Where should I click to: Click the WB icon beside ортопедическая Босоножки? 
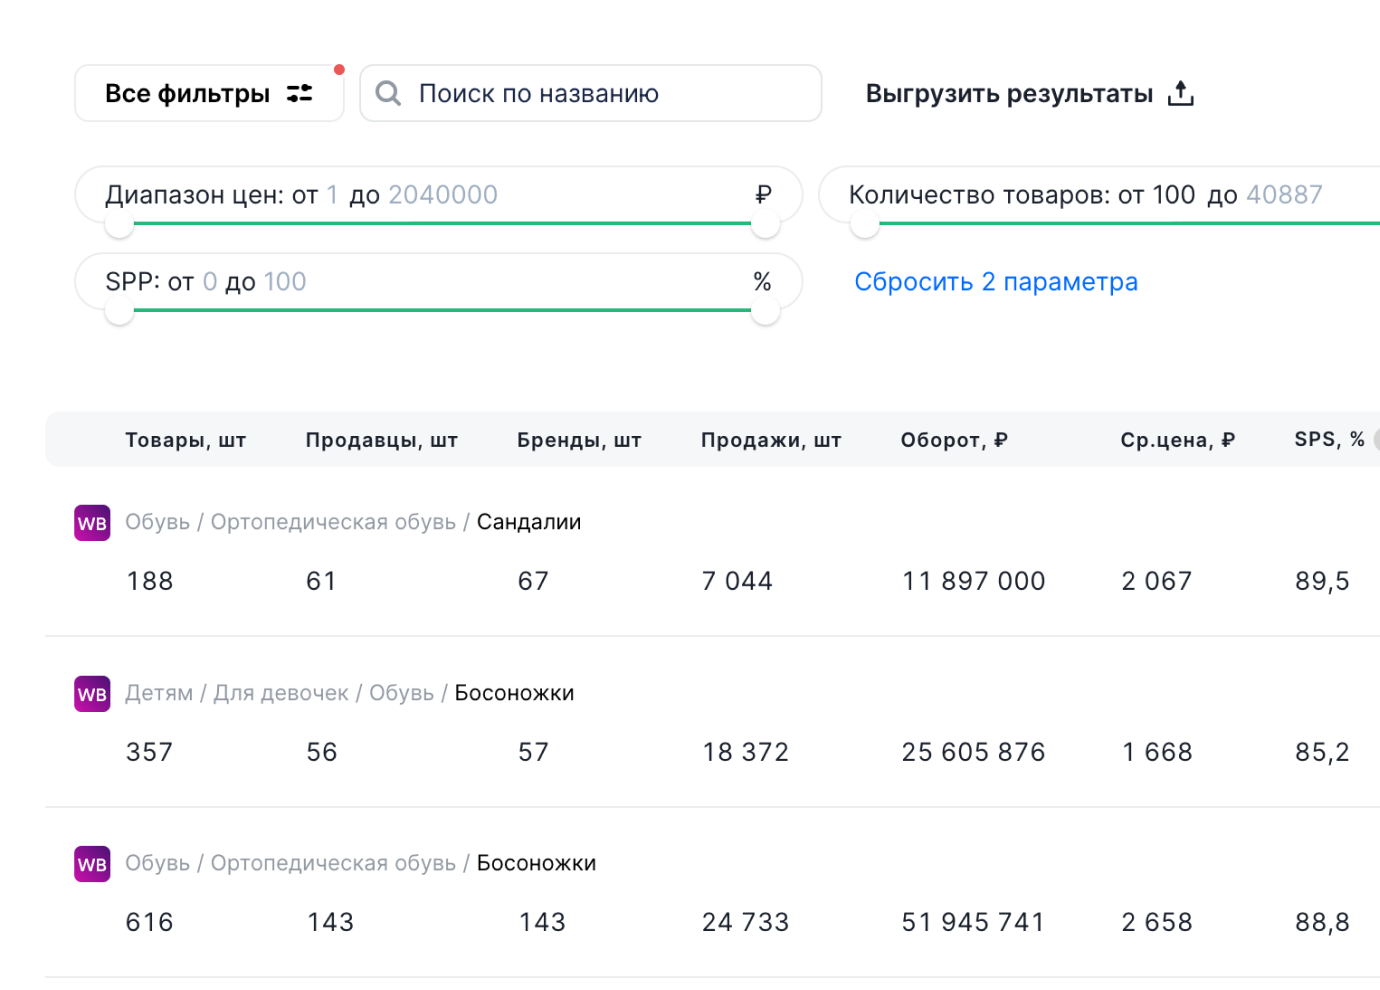tap(92, 864)
